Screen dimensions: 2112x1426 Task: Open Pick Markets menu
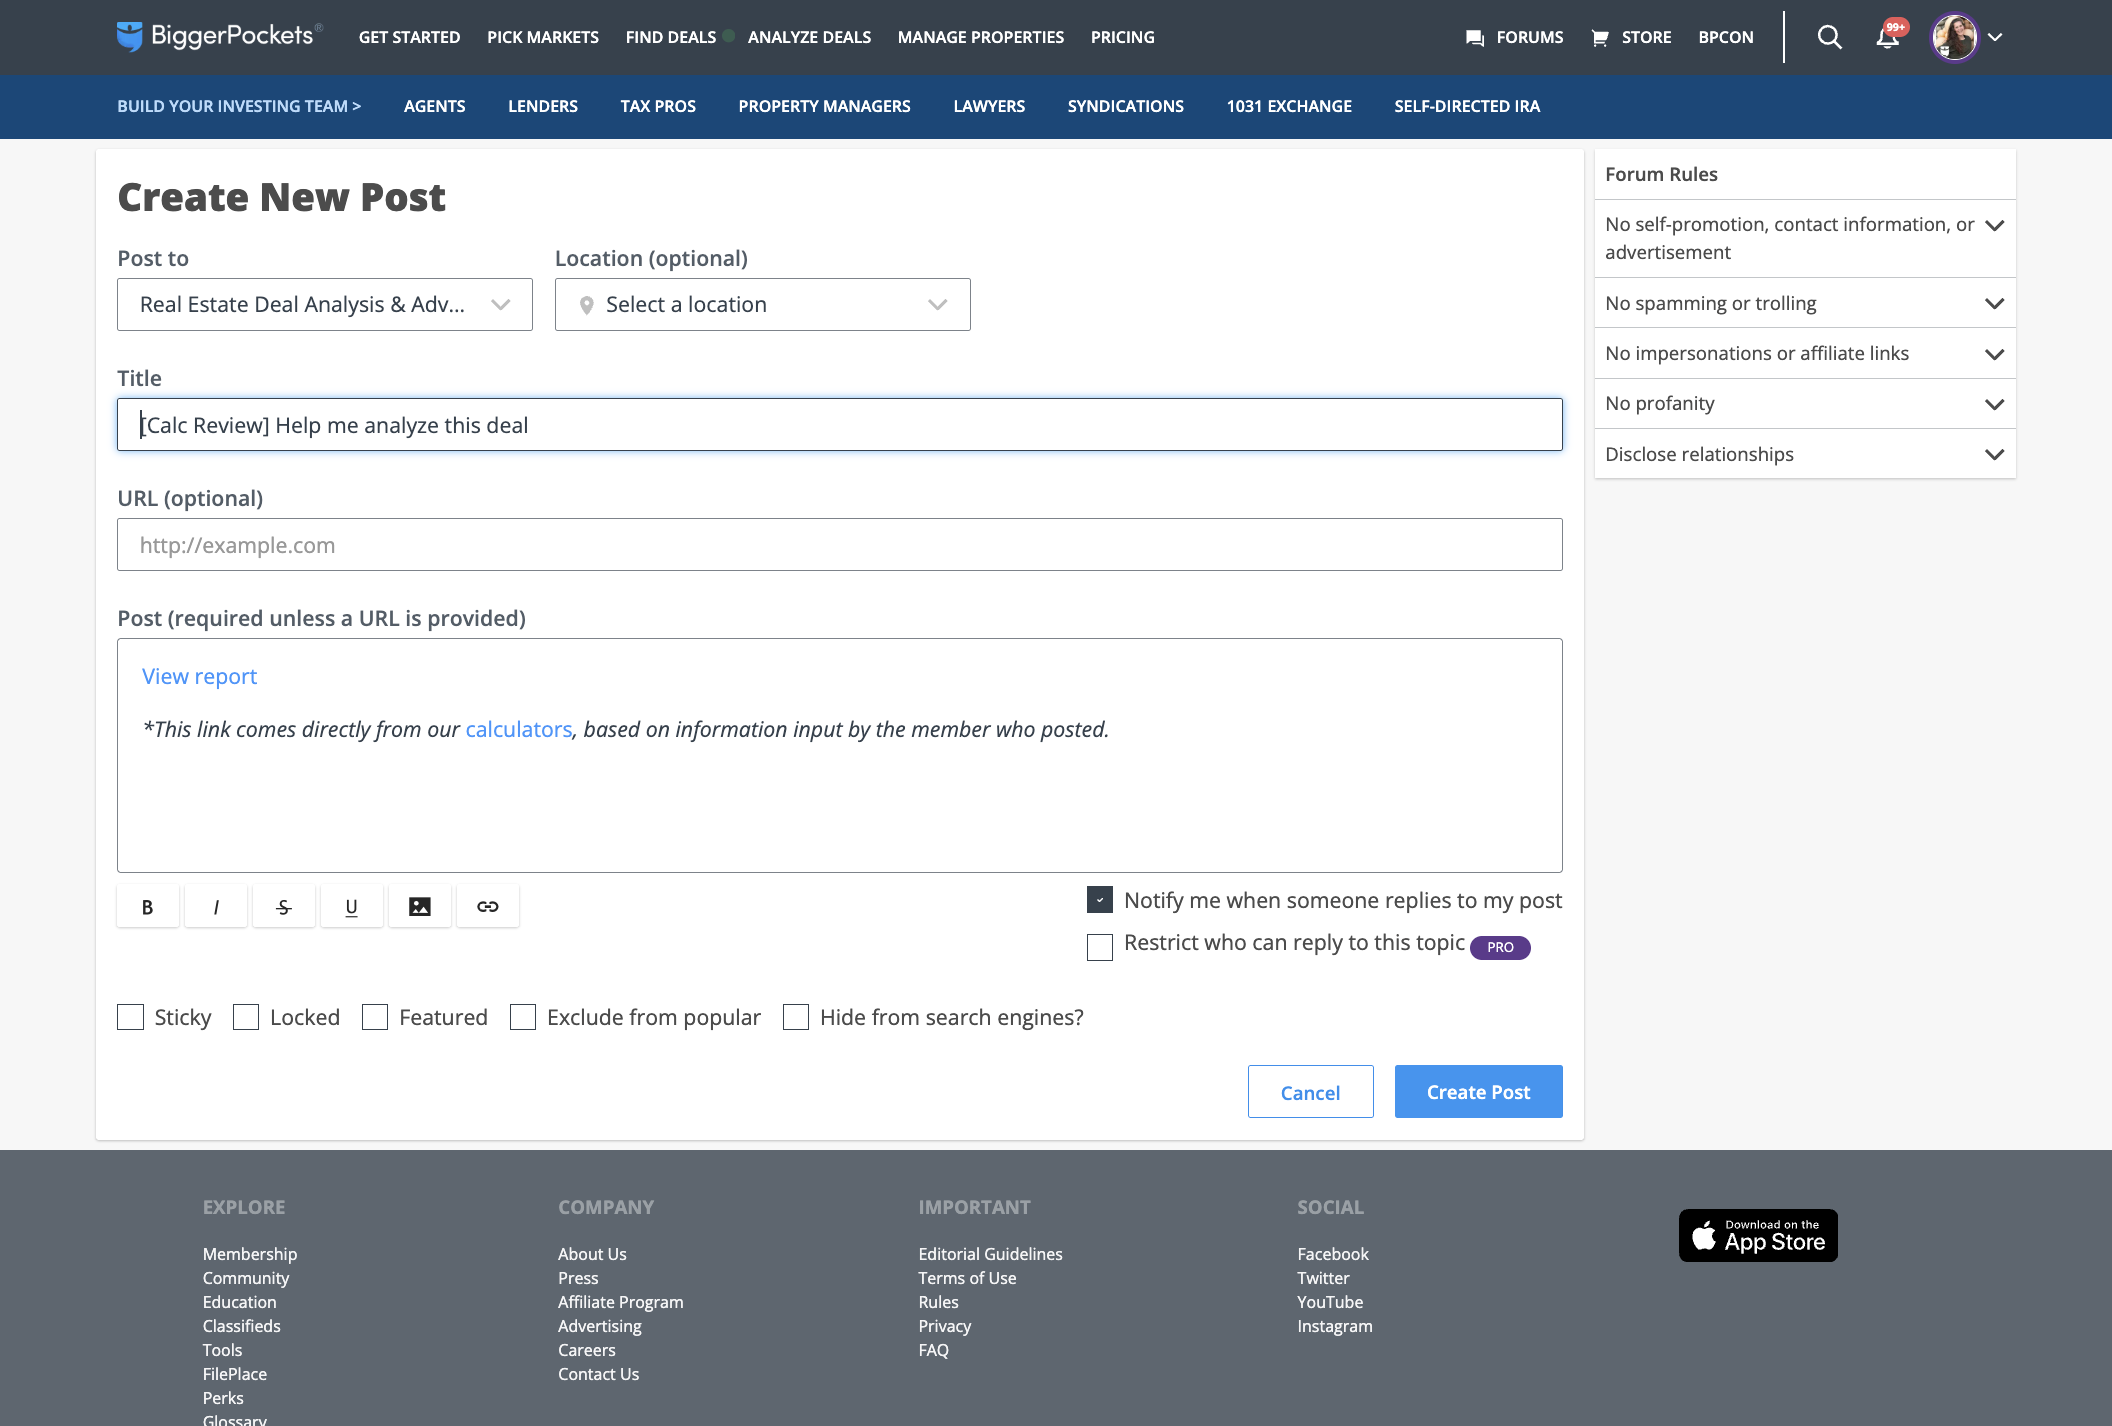[543, 37]
